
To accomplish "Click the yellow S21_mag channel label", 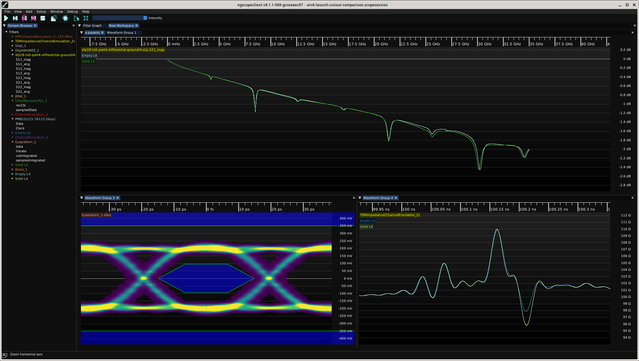I will (123, 50).
